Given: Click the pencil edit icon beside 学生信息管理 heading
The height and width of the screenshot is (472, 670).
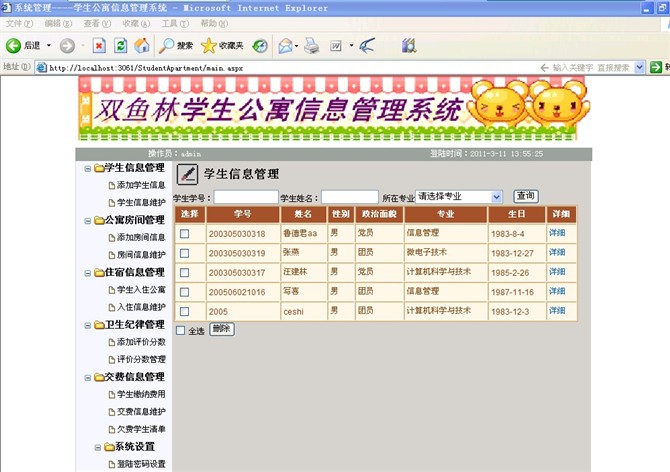Looking at the screenshot, I should (188, 174).
